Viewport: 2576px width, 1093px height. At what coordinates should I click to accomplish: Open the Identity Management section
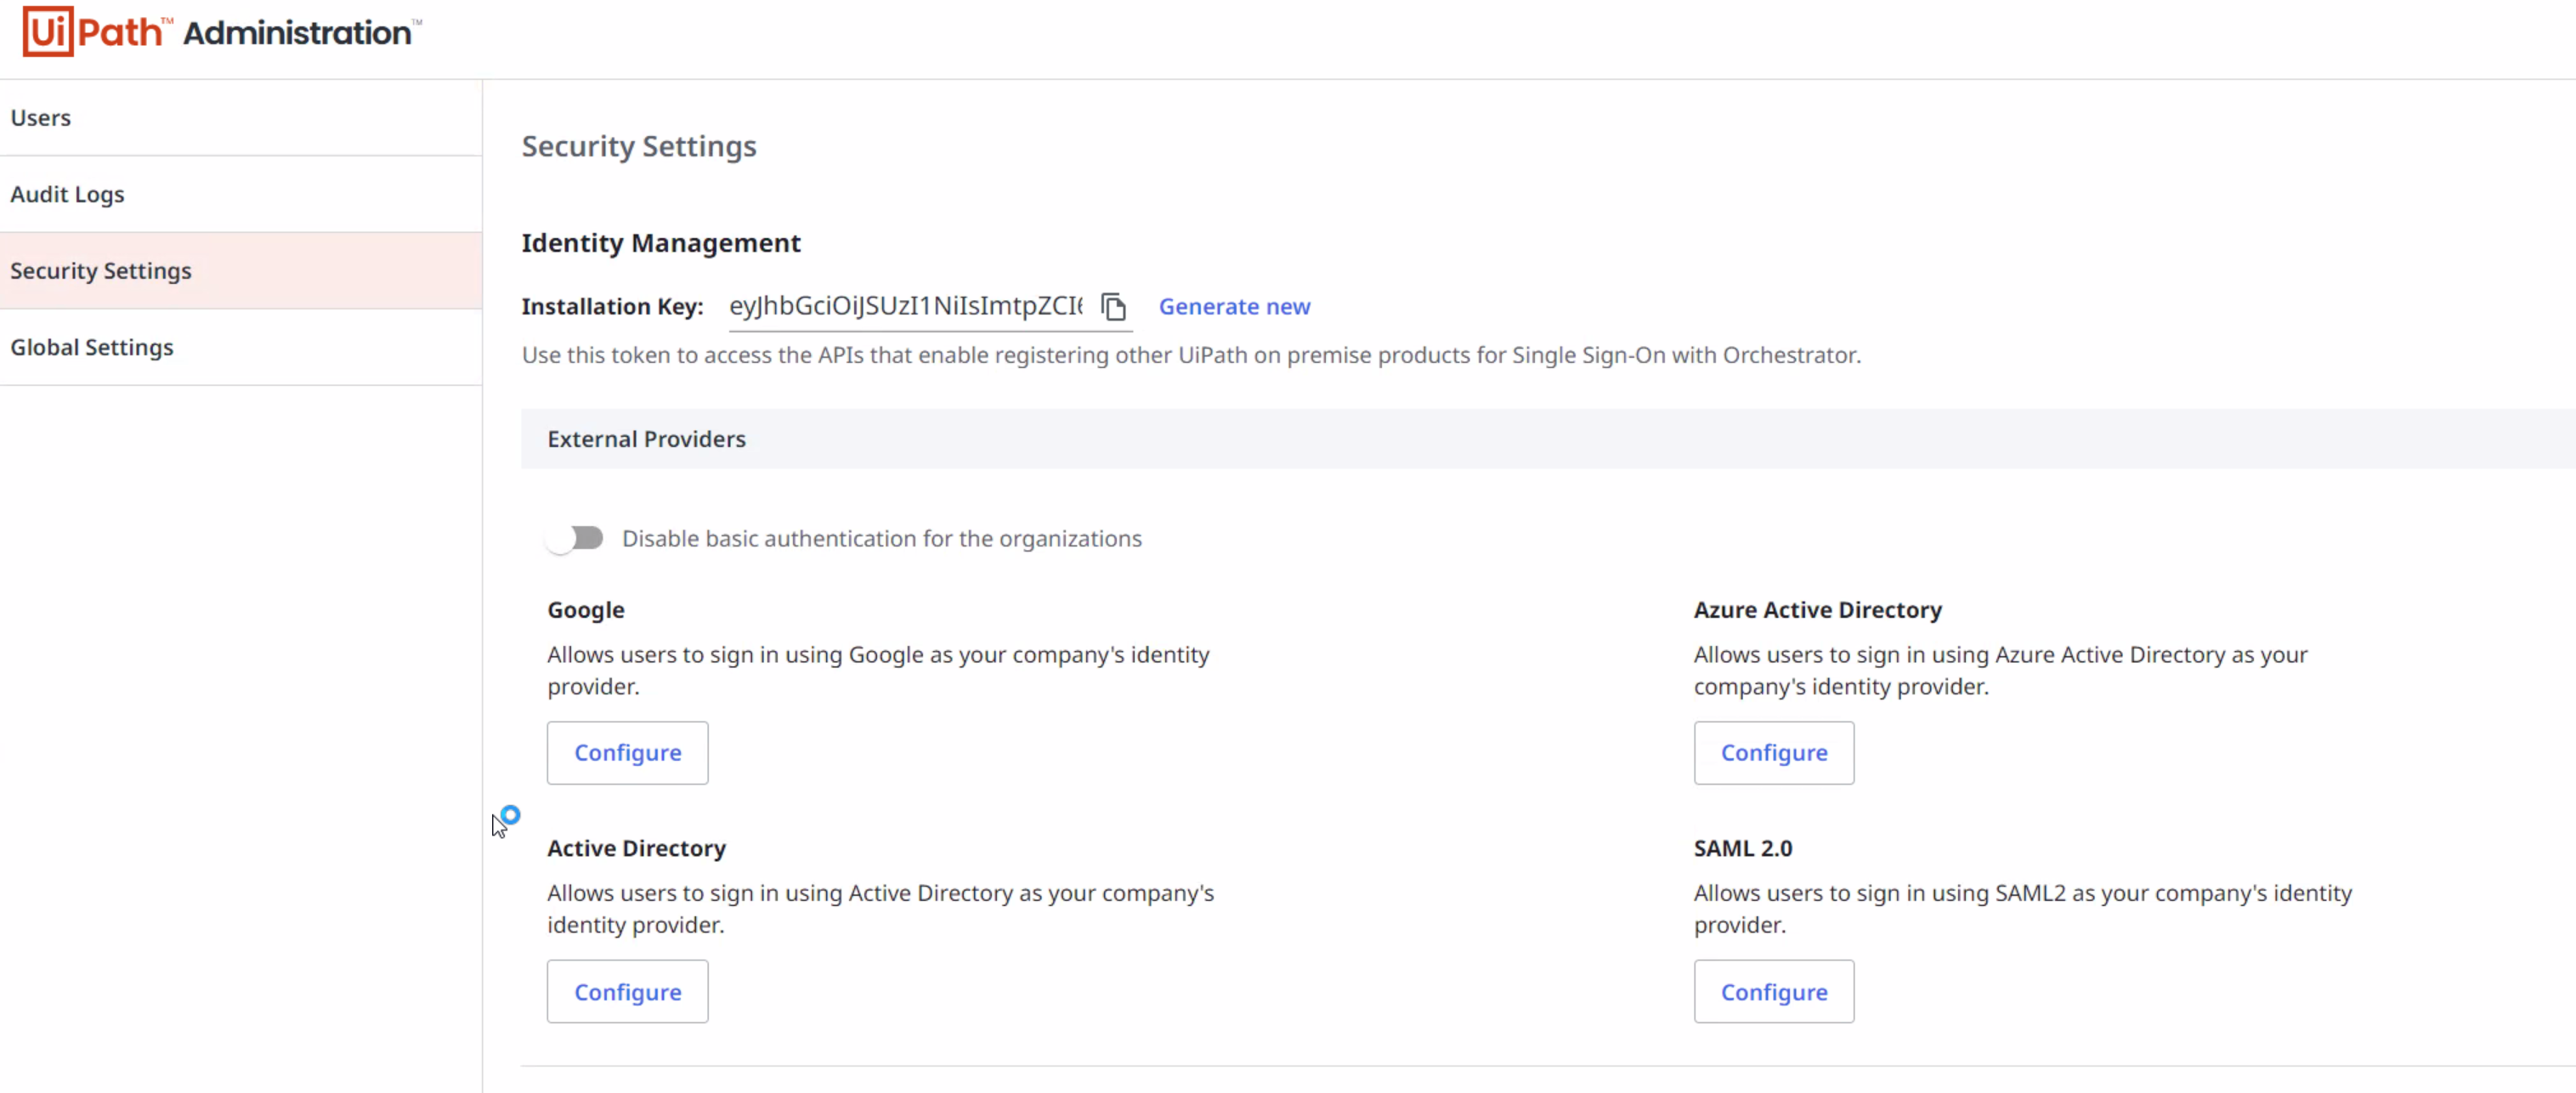coord(660,241)
